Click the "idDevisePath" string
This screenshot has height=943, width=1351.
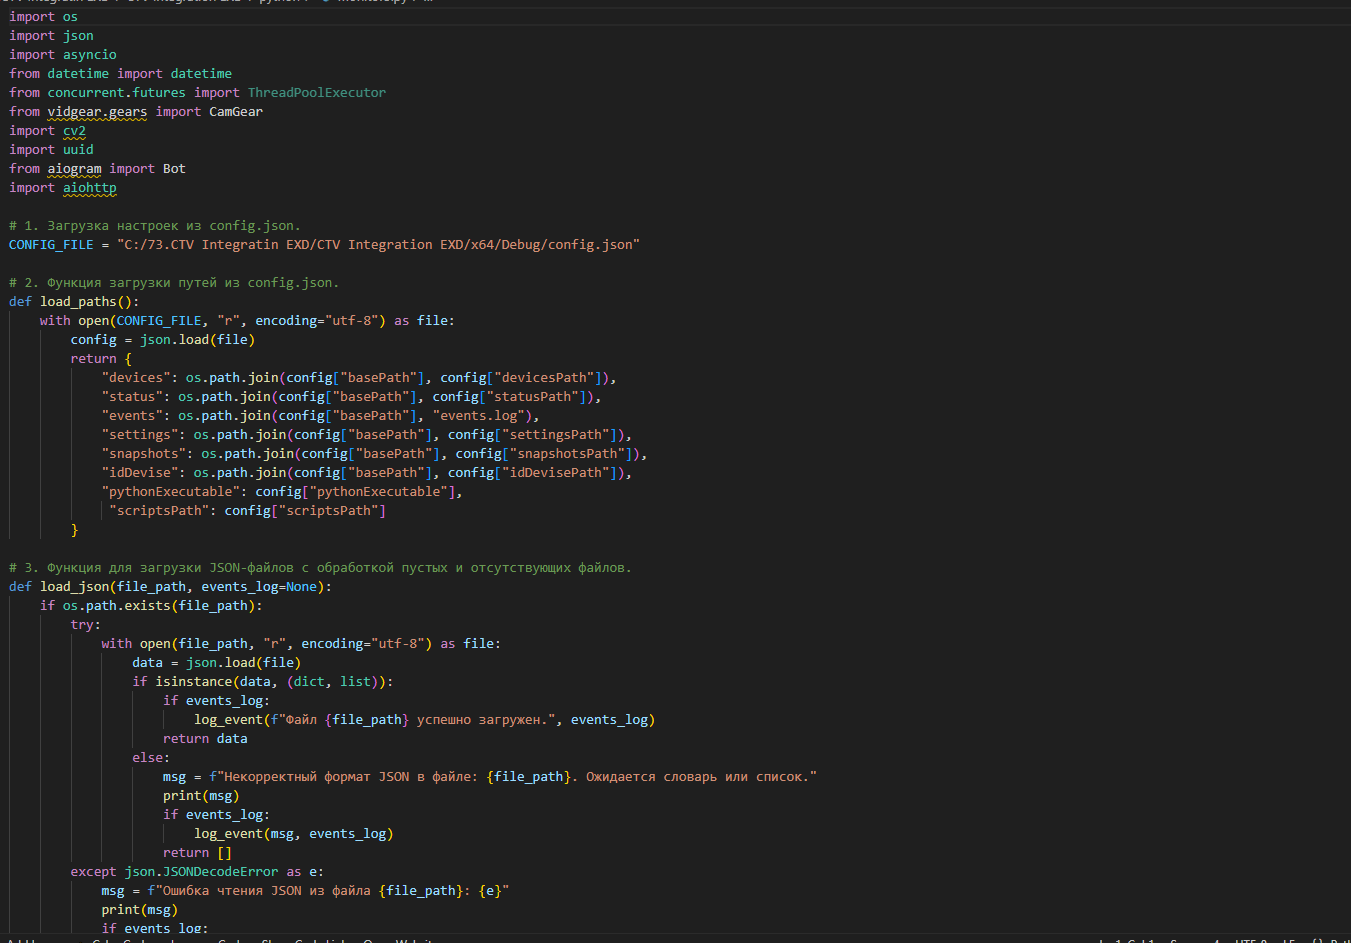pos(556,473)
